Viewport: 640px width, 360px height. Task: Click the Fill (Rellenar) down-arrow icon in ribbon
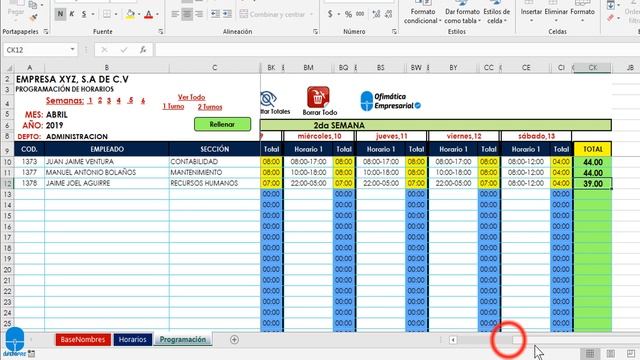tap(611, 5)
